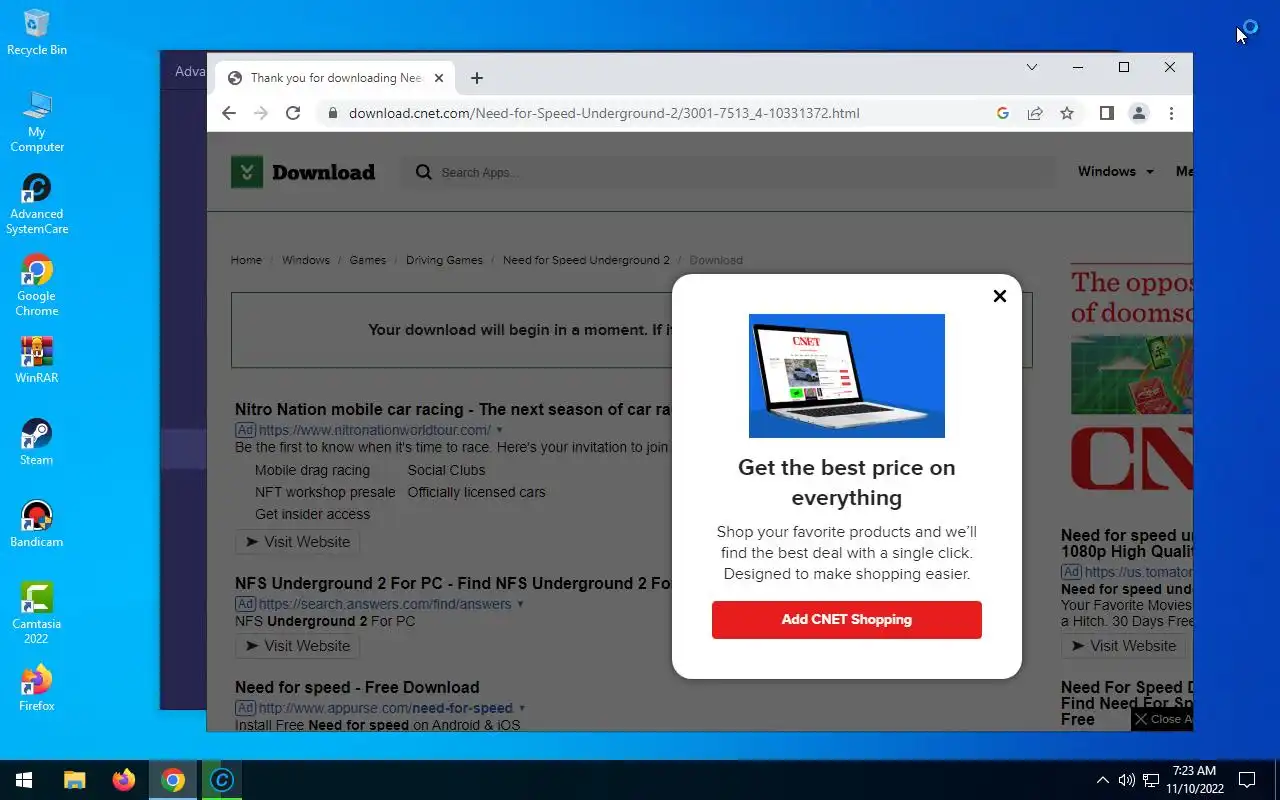Show hidden system tray icons
This screenshot has height=800, width=1280.
pos(1103,780)
